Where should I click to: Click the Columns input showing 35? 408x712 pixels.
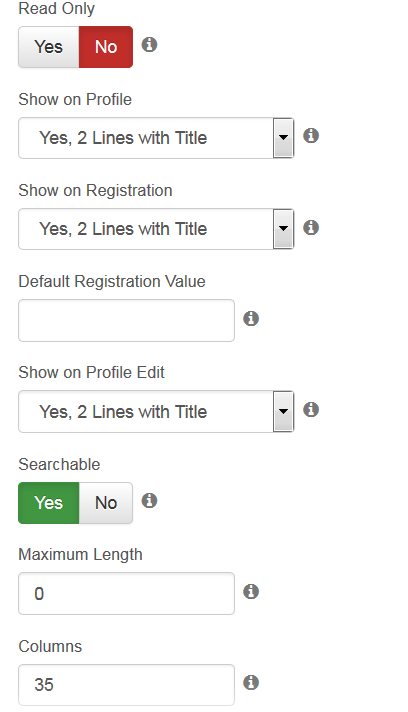pyautogui.click(x=126, y=685)
